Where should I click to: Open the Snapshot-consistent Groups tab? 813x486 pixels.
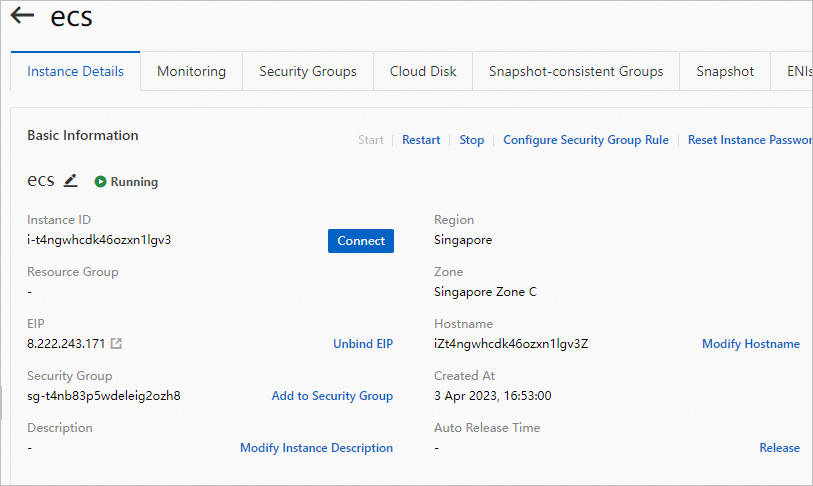576,72
